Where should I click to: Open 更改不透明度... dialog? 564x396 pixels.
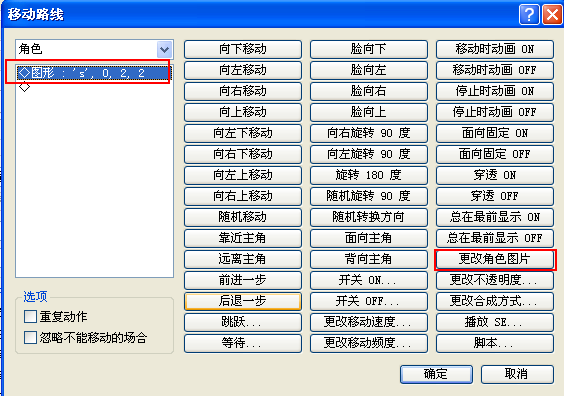pyautogui.click(x=495, y=280)
